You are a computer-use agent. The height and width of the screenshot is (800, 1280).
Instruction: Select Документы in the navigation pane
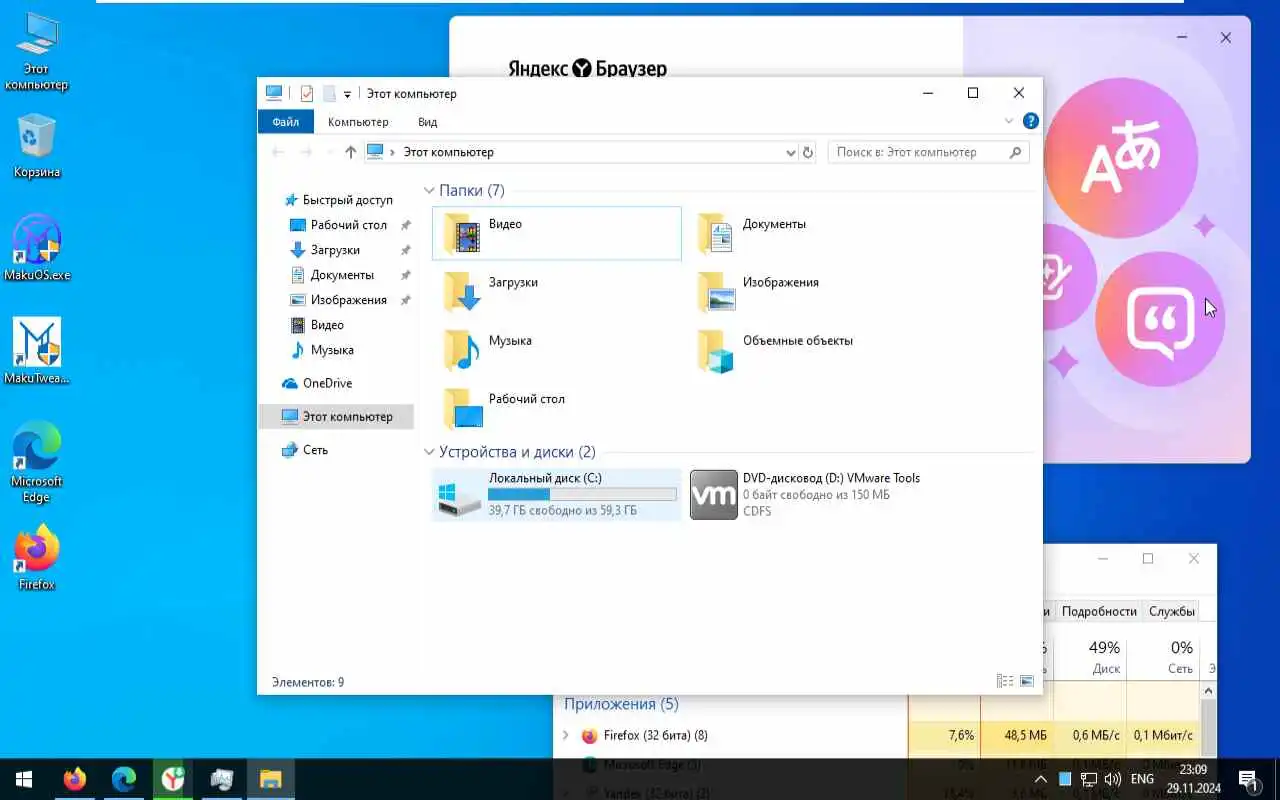342,275
